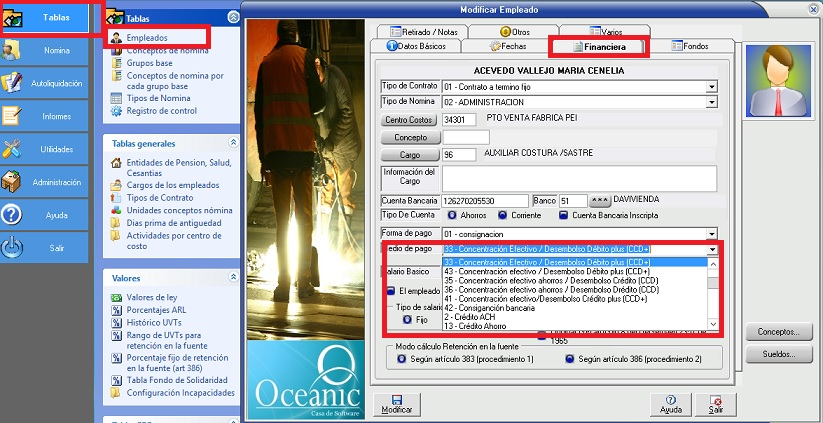The height and width of the screenshot is (423, 823).
Task: Expand the Tipo de Contrato dropdown
Action: tap(712, 86)
